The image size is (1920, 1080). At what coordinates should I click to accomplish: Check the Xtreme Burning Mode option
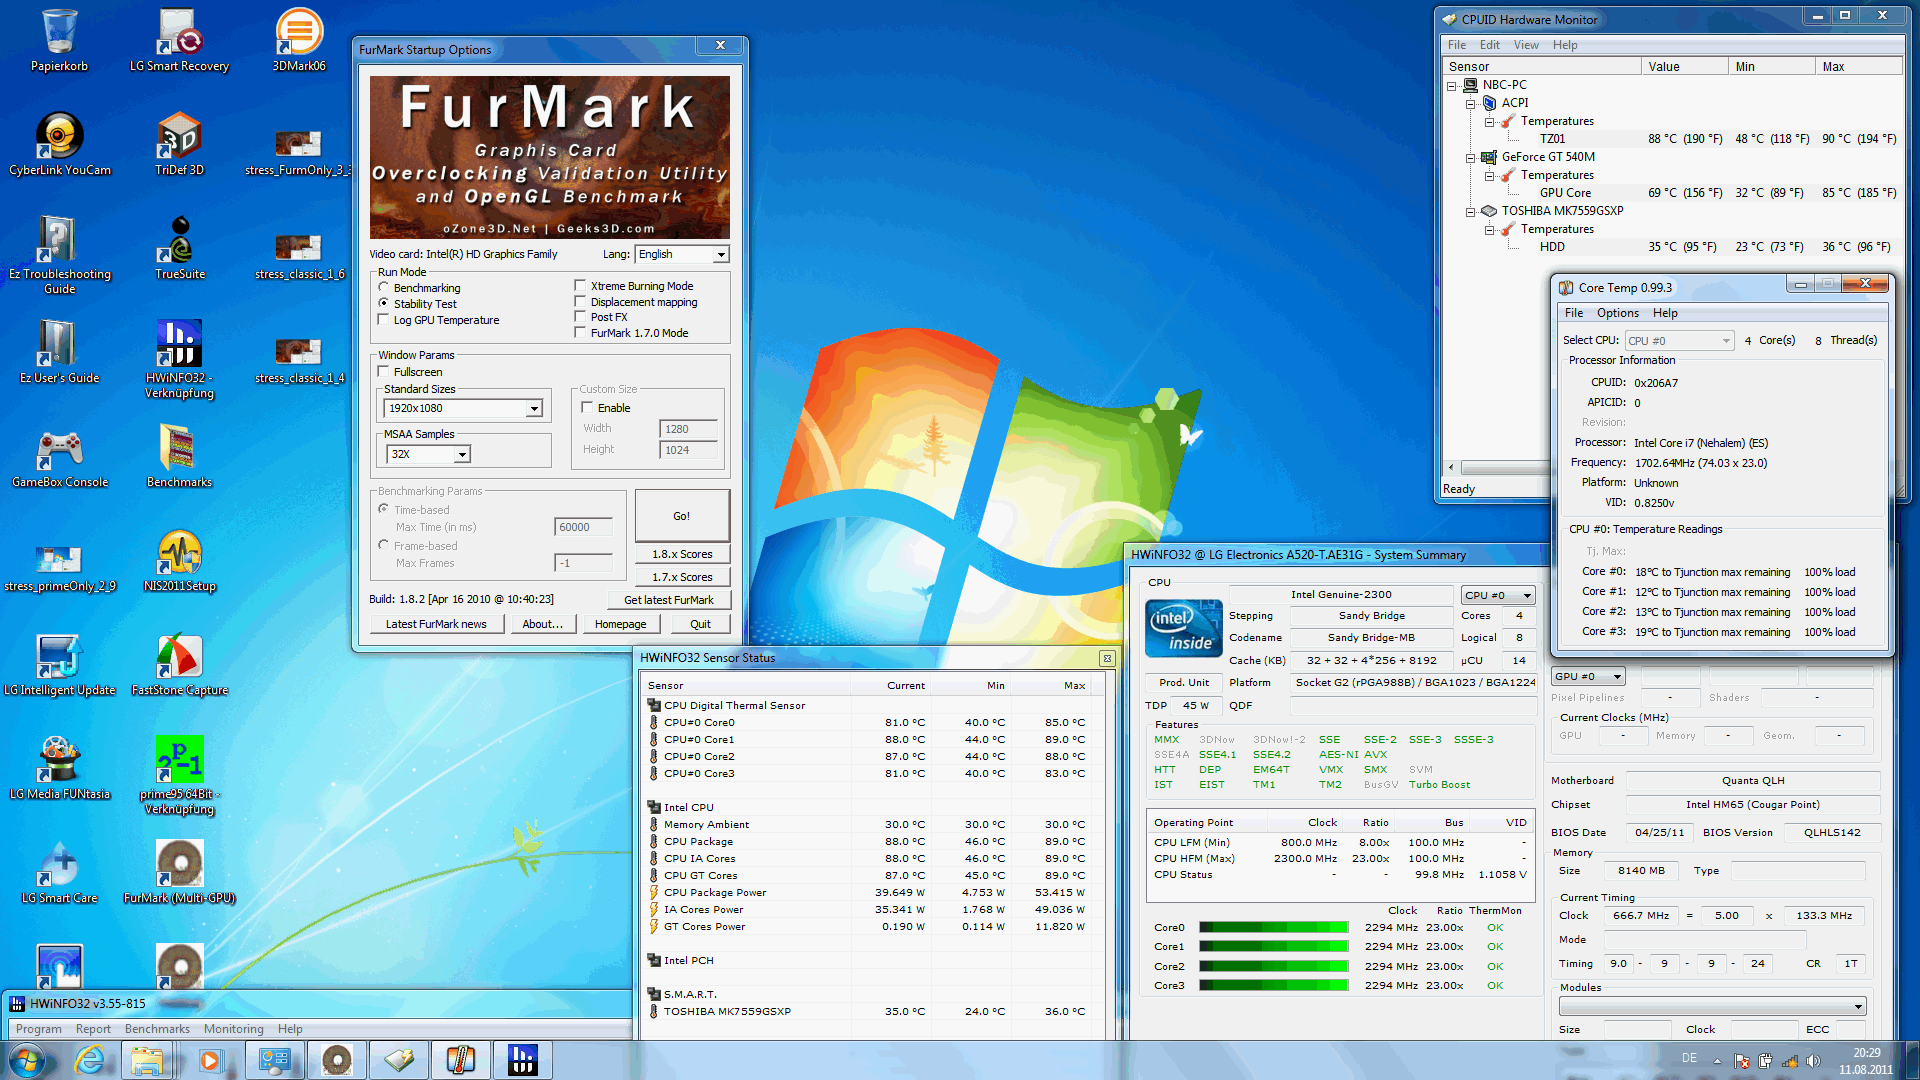[580, 286]
